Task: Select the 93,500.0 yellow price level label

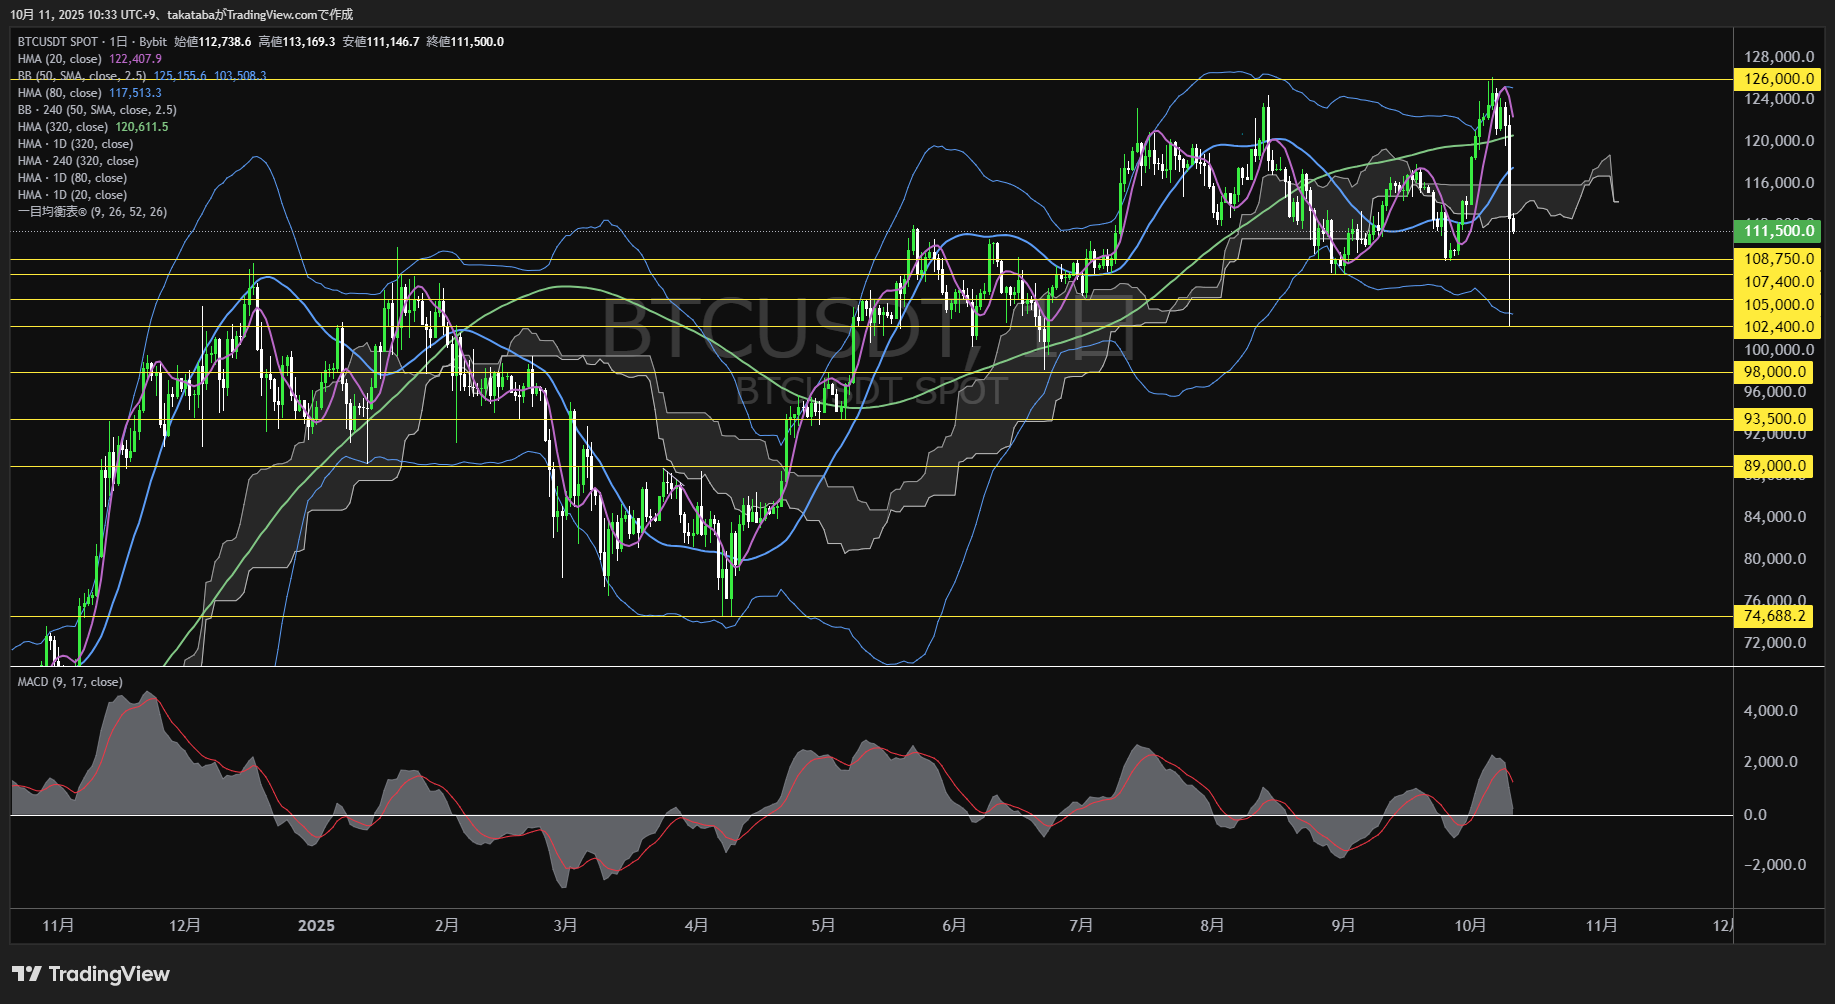Action: click(1775, 419)
